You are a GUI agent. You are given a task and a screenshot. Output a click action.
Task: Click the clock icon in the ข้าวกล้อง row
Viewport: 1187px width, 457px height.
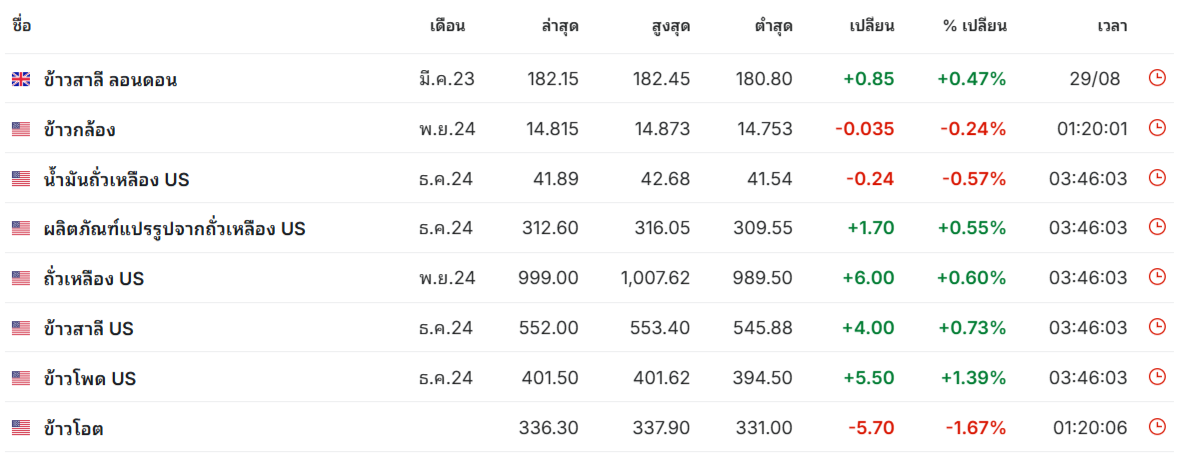(1157, 128)
